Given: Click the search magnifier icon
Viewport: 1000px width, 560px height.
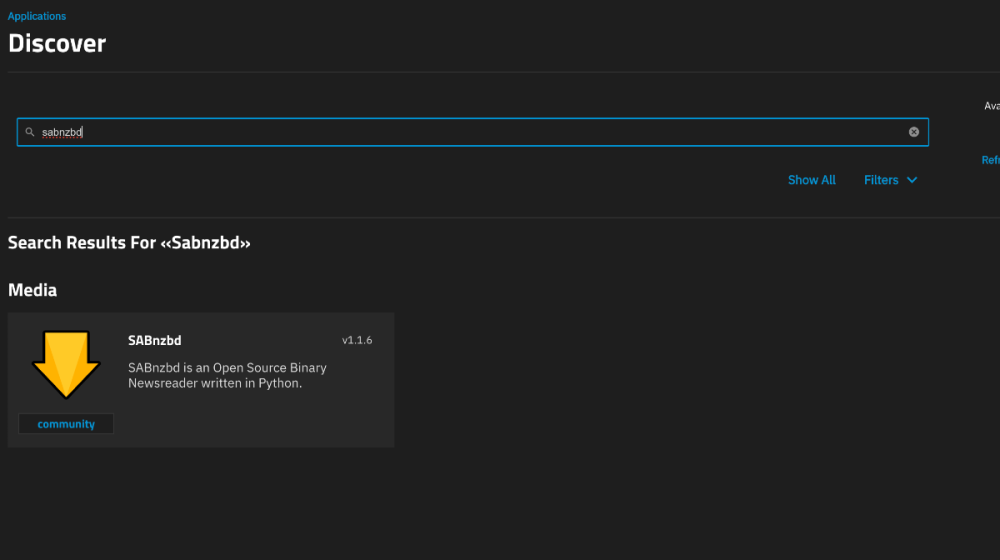Looking at the screenshot, I should [x=29, y=132].
